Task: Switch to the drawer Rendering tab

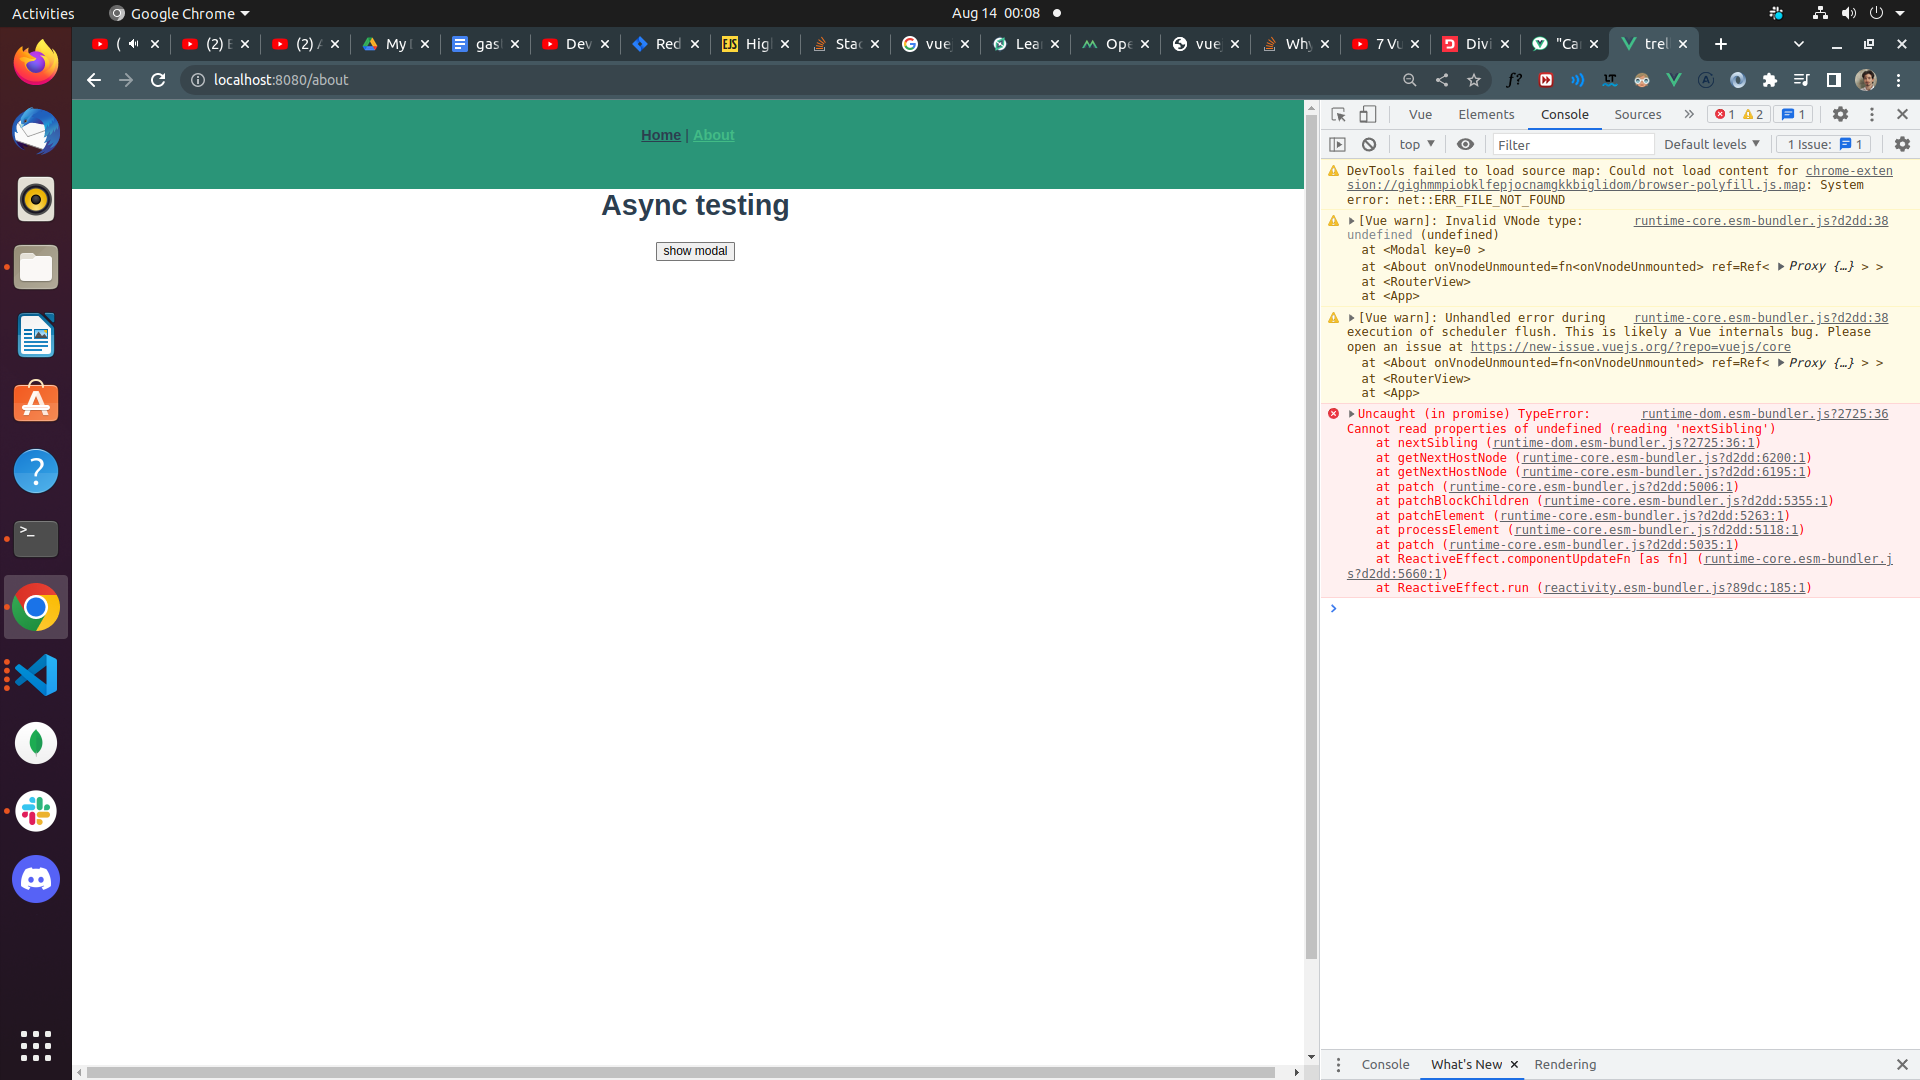Action: pos(1565,1064)
